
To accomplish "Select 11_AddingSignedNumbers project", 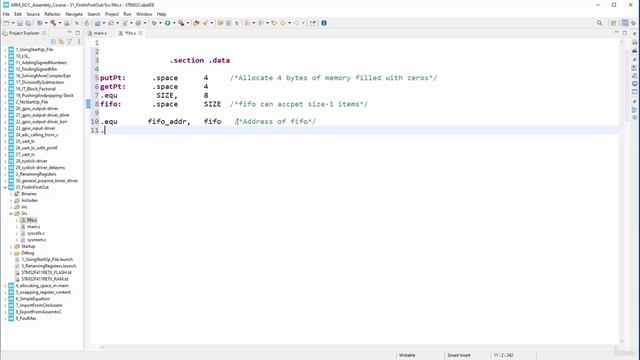I will pos(41,63).
